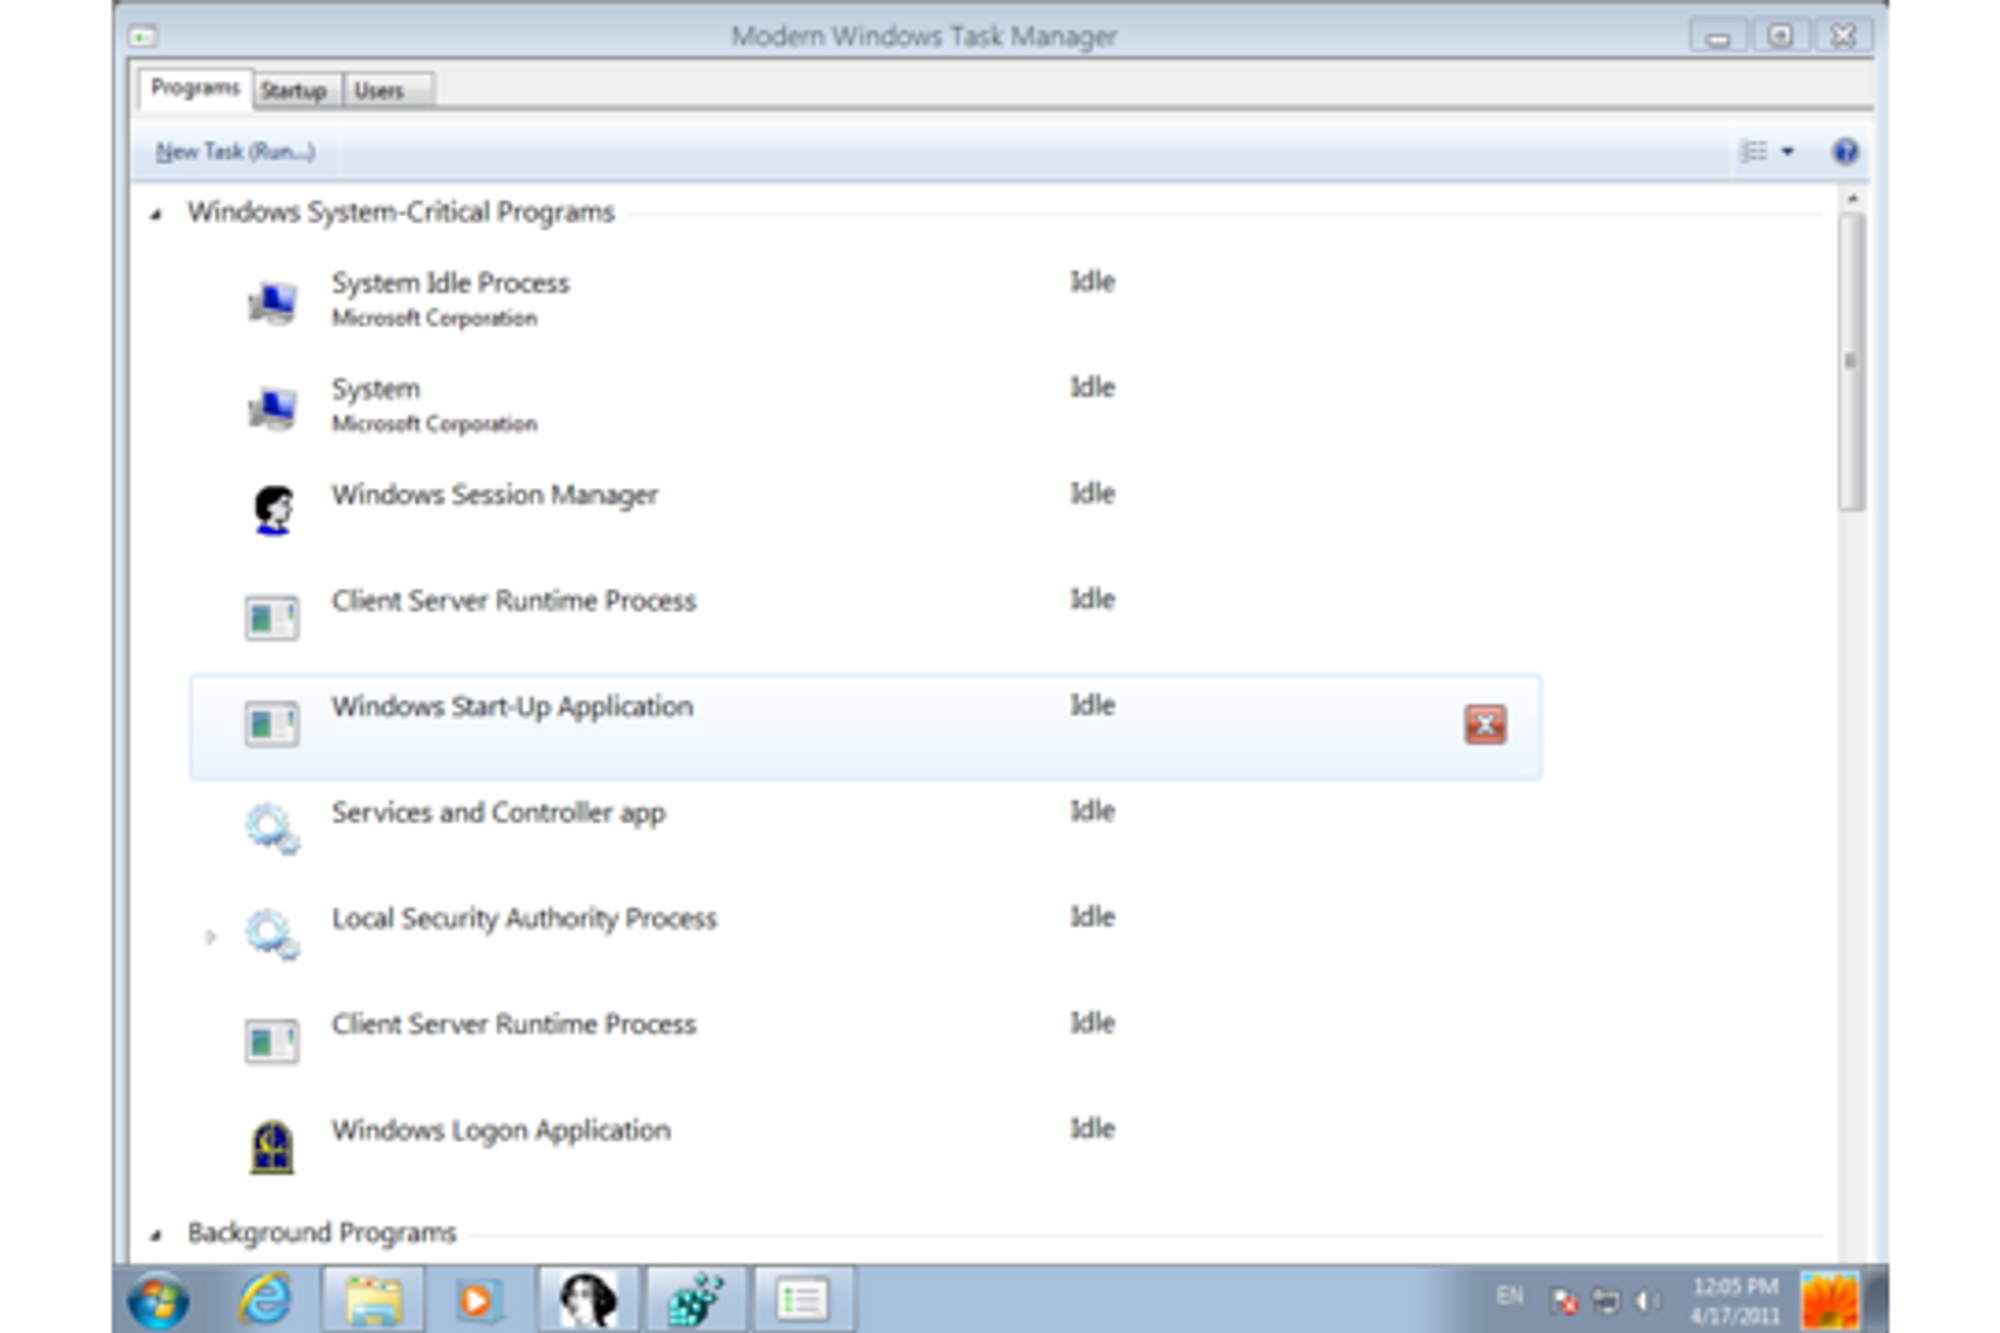The height and width of the screenshot is (1333, 2000).
Task: Select the Windows Session Manager text
Action: 495,495
